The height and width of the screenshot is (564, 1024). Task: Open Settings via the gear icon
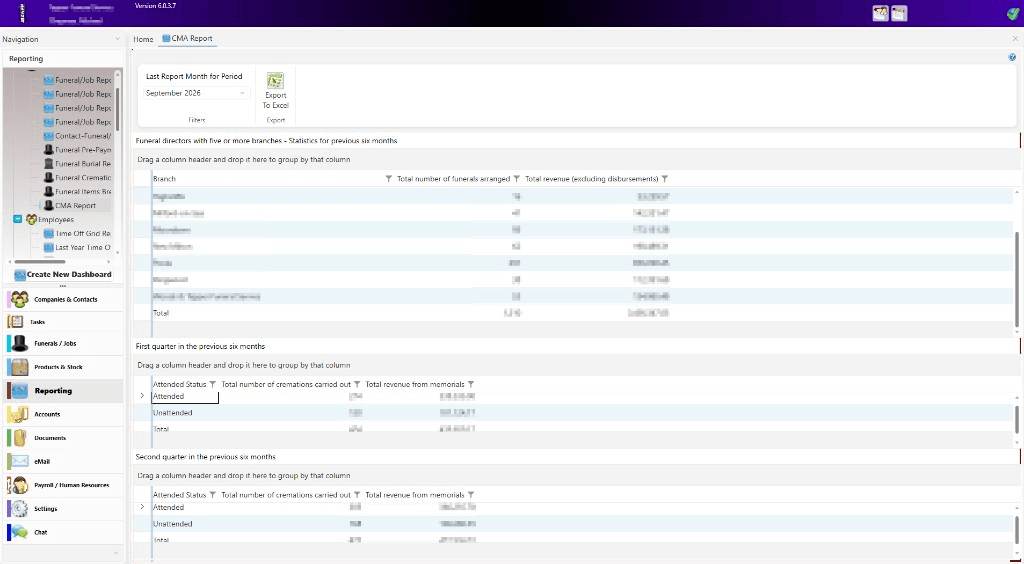pyautogui.click(x=20, y=509)
